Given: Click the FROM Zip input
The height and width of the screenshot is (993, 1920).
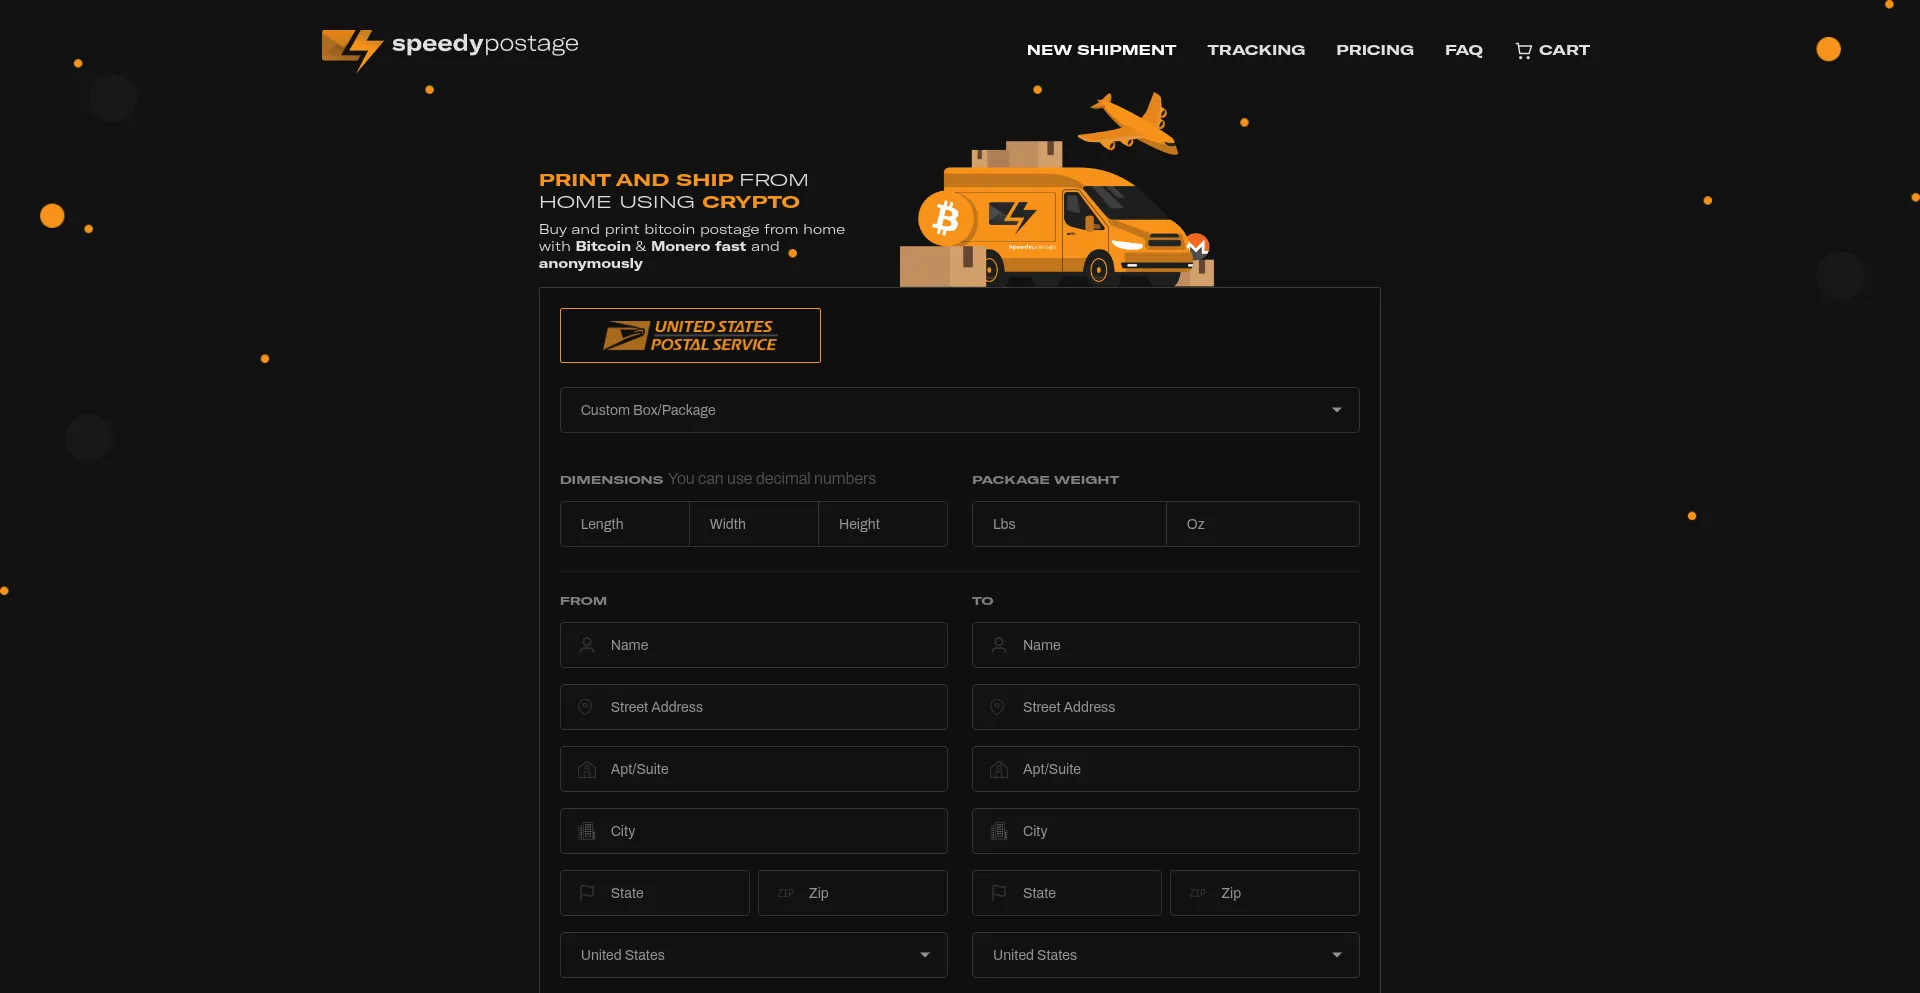Looking at the screenshot, I should (853, 893).
